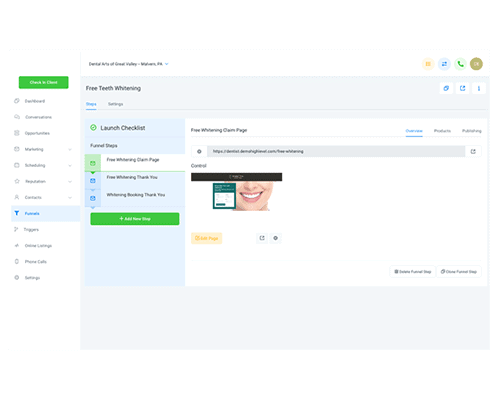Click the Phone Calls icon
500x400 pixels.
coord(17,261)
